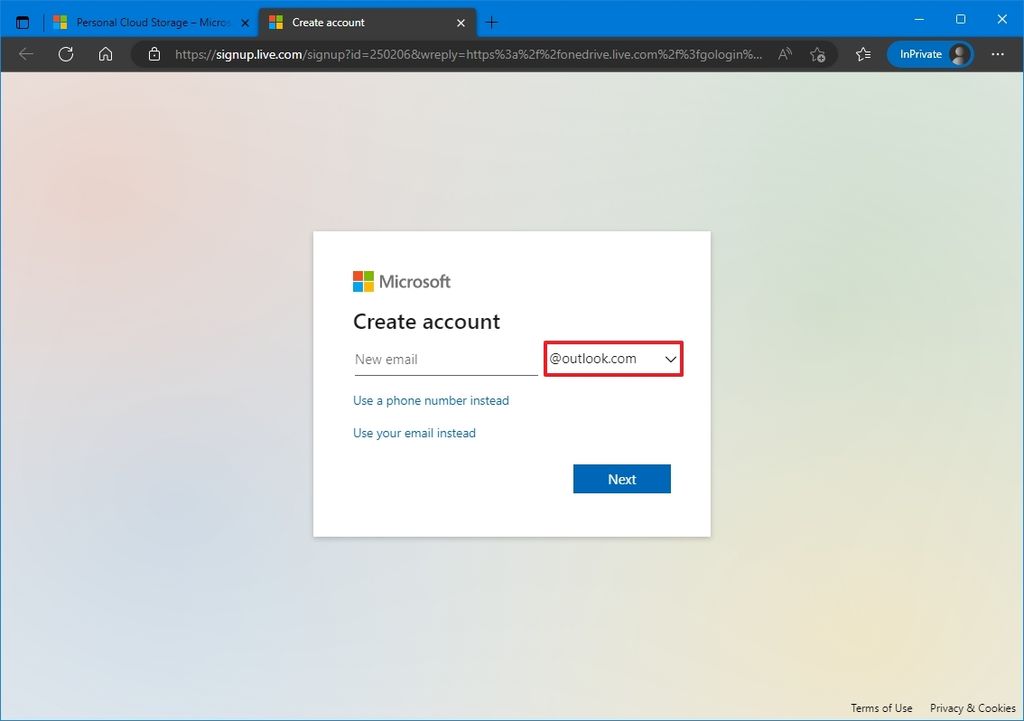The height and width of the screenshot is (721, 1024).
Task: Open the email domain dropdown
Action: (x=670, y=358)
